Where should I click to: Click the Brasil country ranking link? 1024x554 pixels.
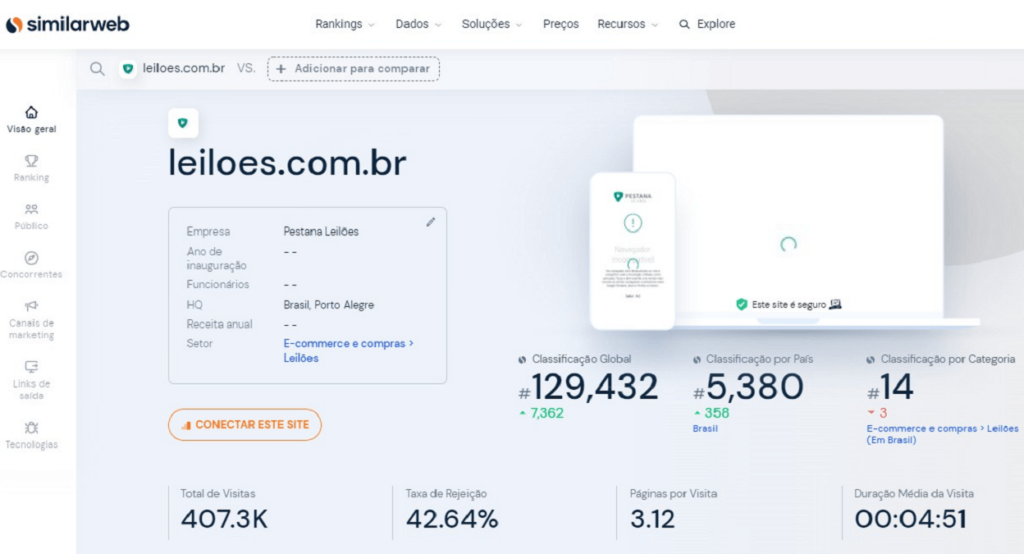(705, 428)
